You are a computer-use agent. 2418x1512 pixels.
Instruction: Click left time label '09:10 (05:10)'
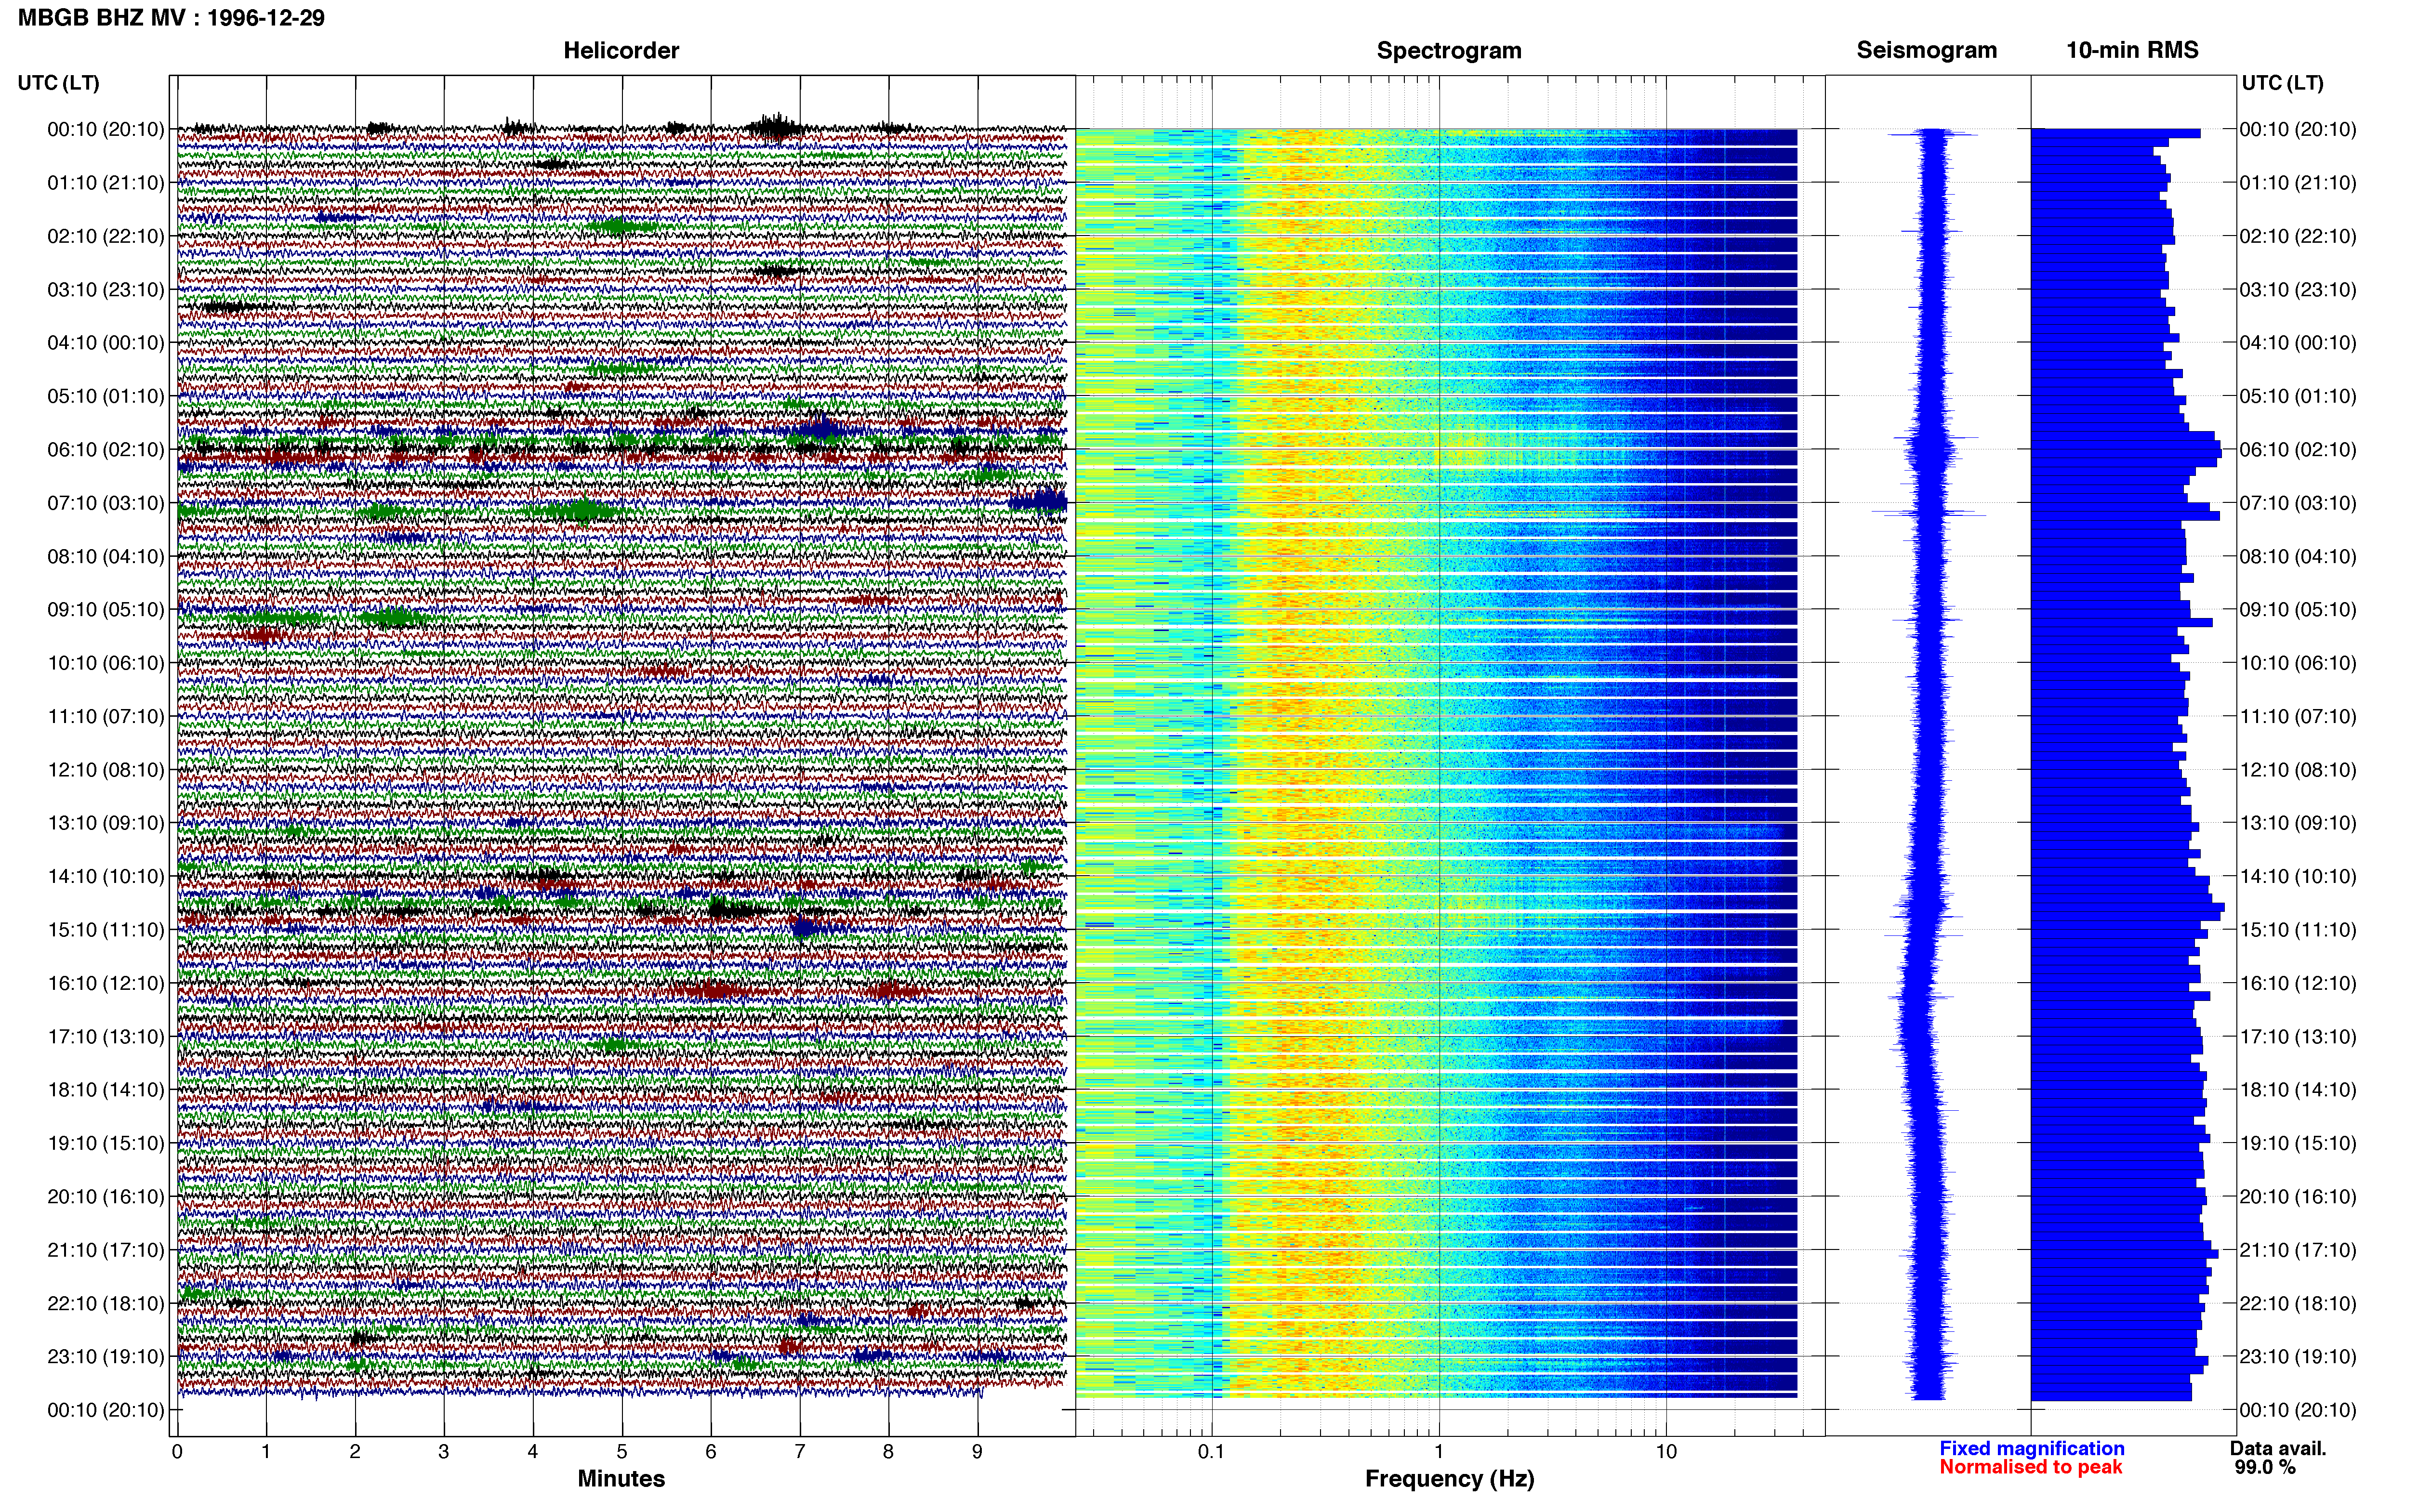click(106, 610)
